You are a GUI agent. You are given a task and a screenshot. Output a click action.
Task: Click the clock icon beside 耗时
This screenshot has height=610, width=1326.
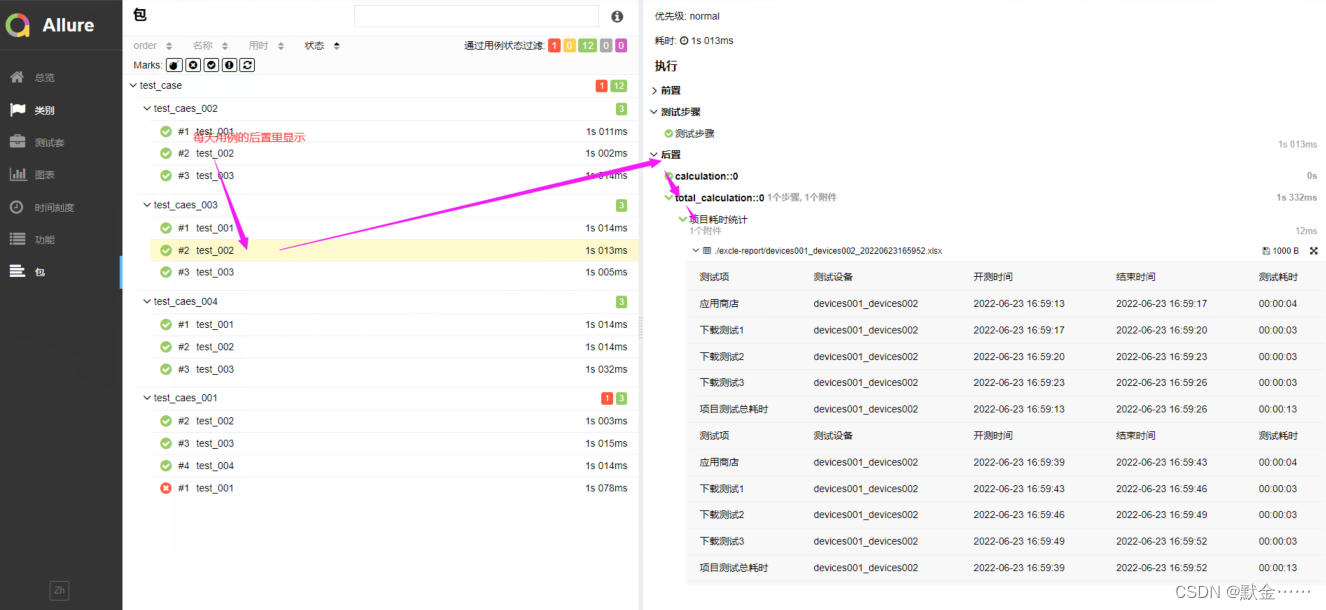point(684,41)
